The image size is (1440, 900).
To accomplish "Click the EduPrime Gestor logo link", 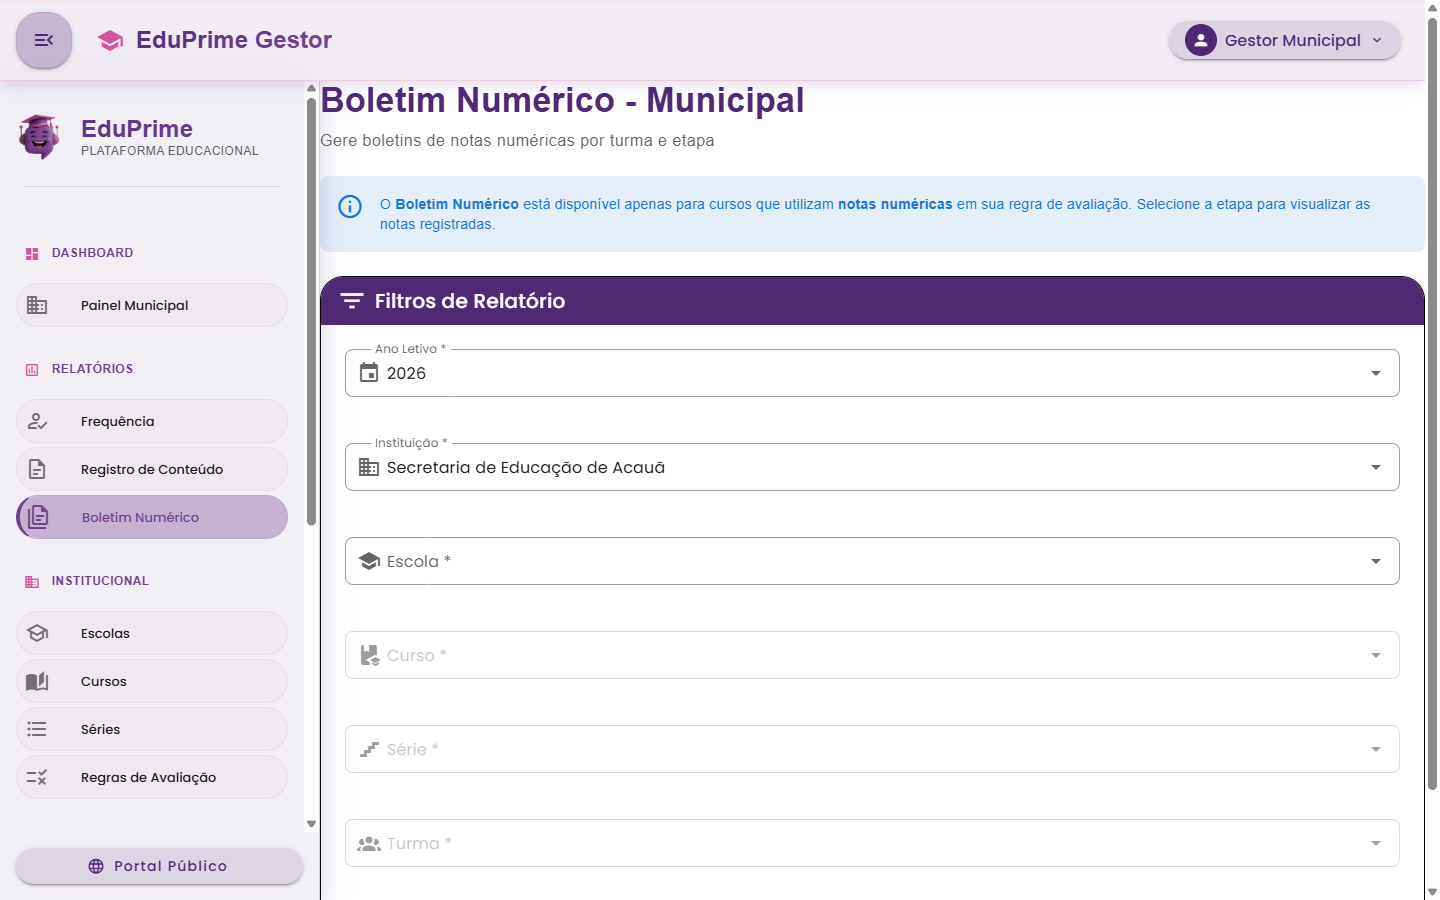I will (214, 39).
